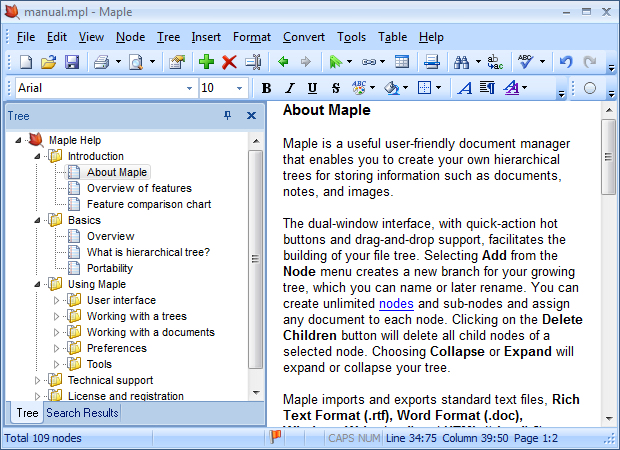Click the red Delete node icon

pos(229,62)
